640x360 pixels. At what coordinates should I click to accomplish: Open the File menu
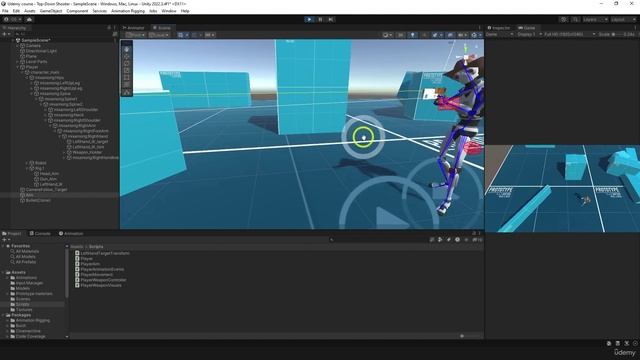tap(5, 11)
